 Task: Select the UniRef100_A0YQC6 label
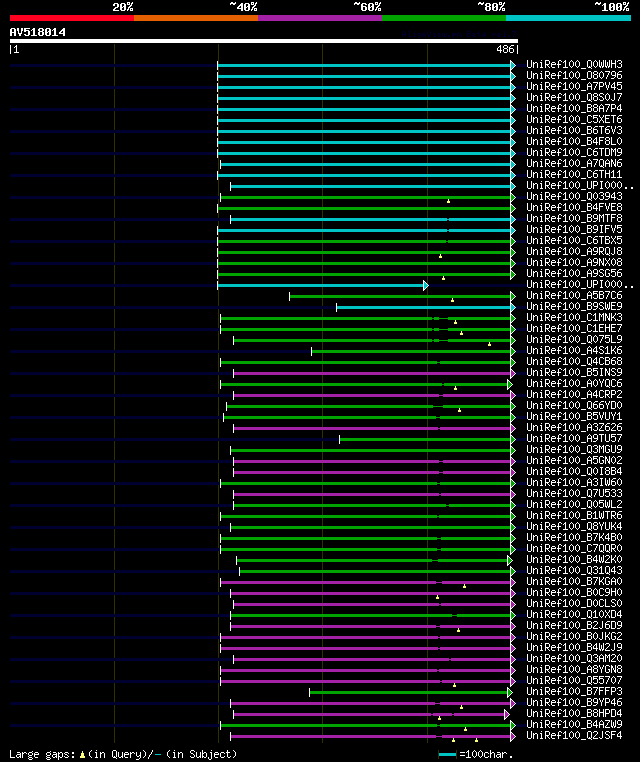tap(574, 383)
